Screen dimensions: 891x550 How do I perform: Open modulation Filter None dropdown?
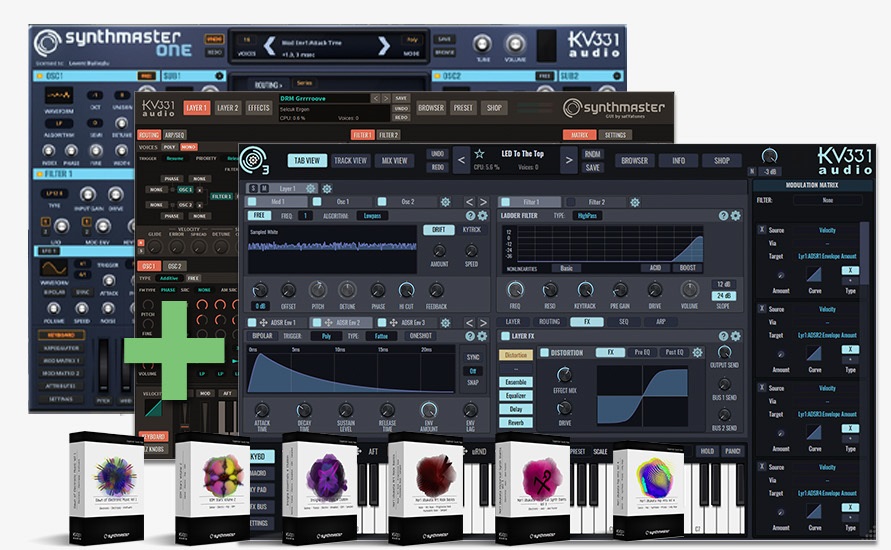[x=828, y=200]
